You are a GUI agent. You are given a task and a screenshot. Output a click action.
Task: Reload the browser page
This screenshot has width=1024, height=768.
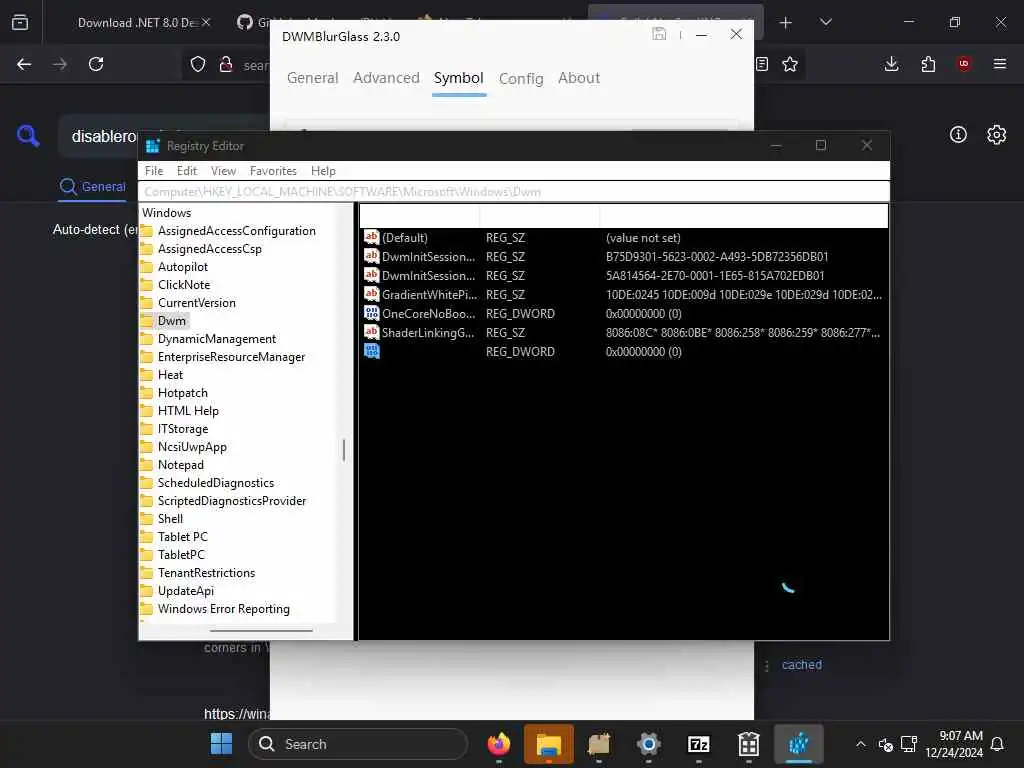point(96,64)
